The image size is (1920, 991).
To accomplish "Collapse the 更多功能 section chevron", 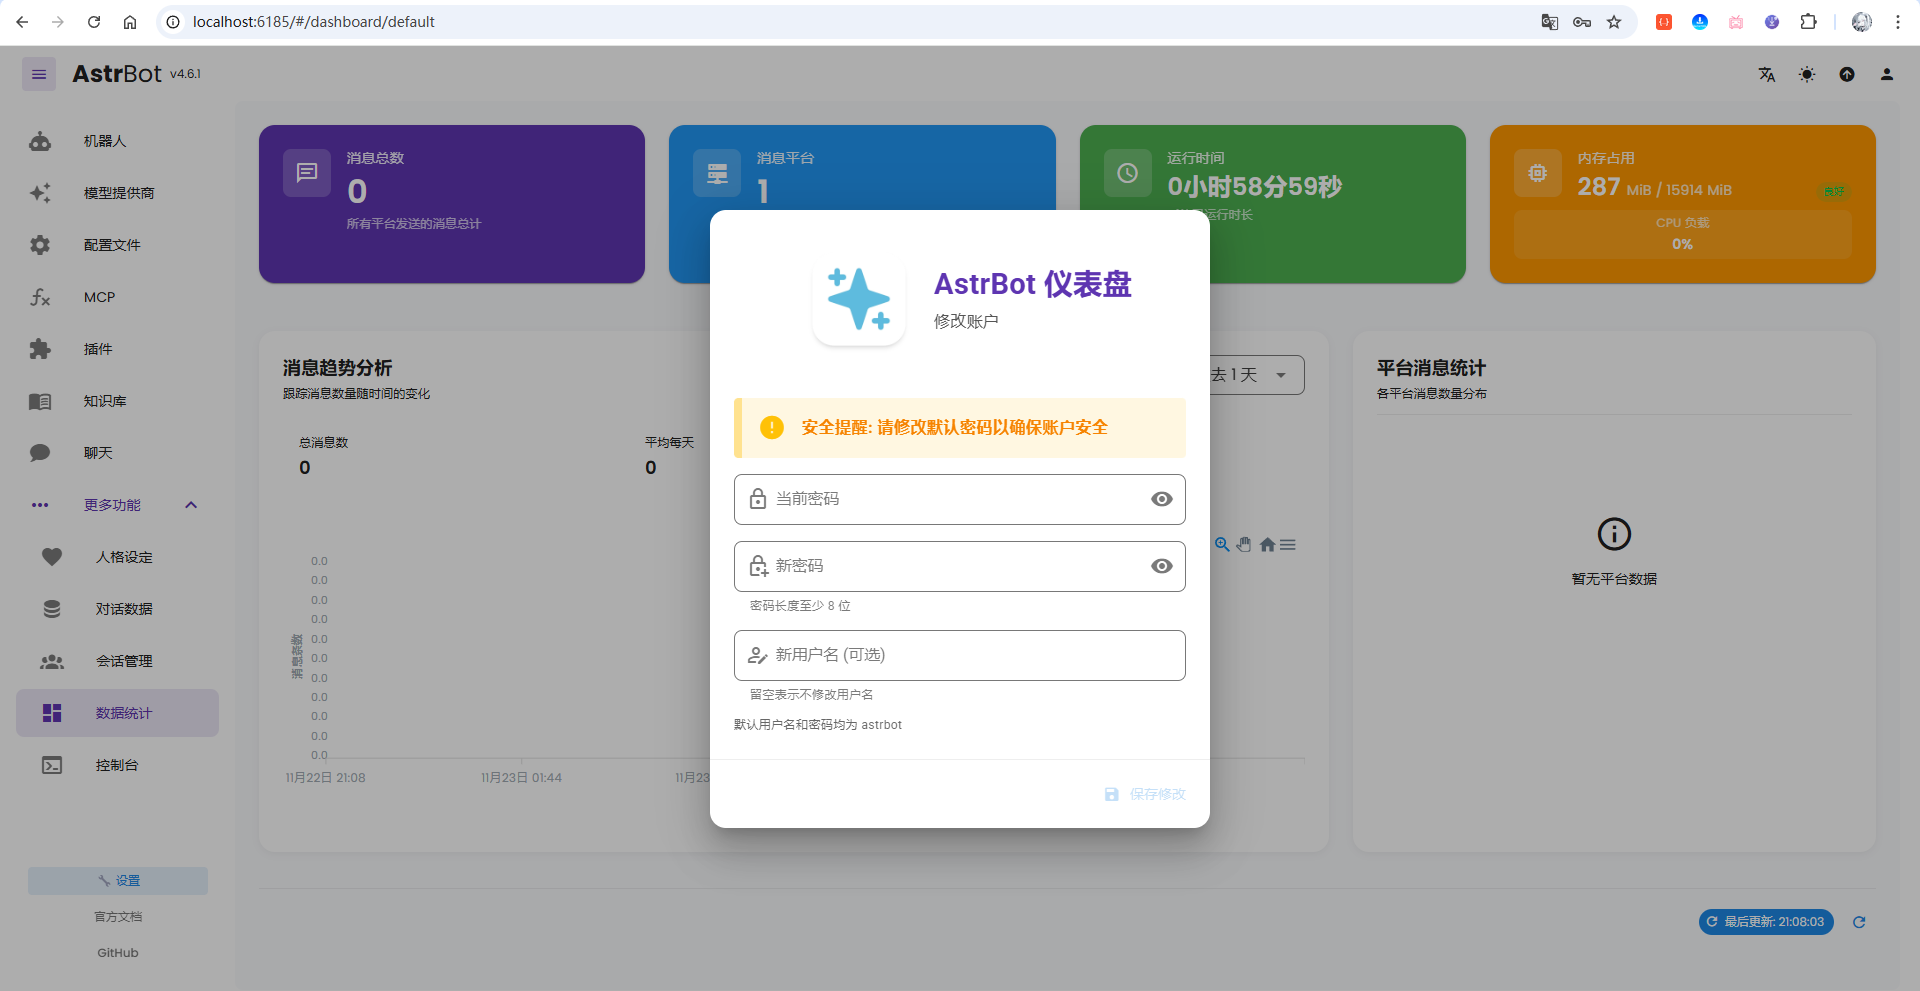I will [191, 505].
